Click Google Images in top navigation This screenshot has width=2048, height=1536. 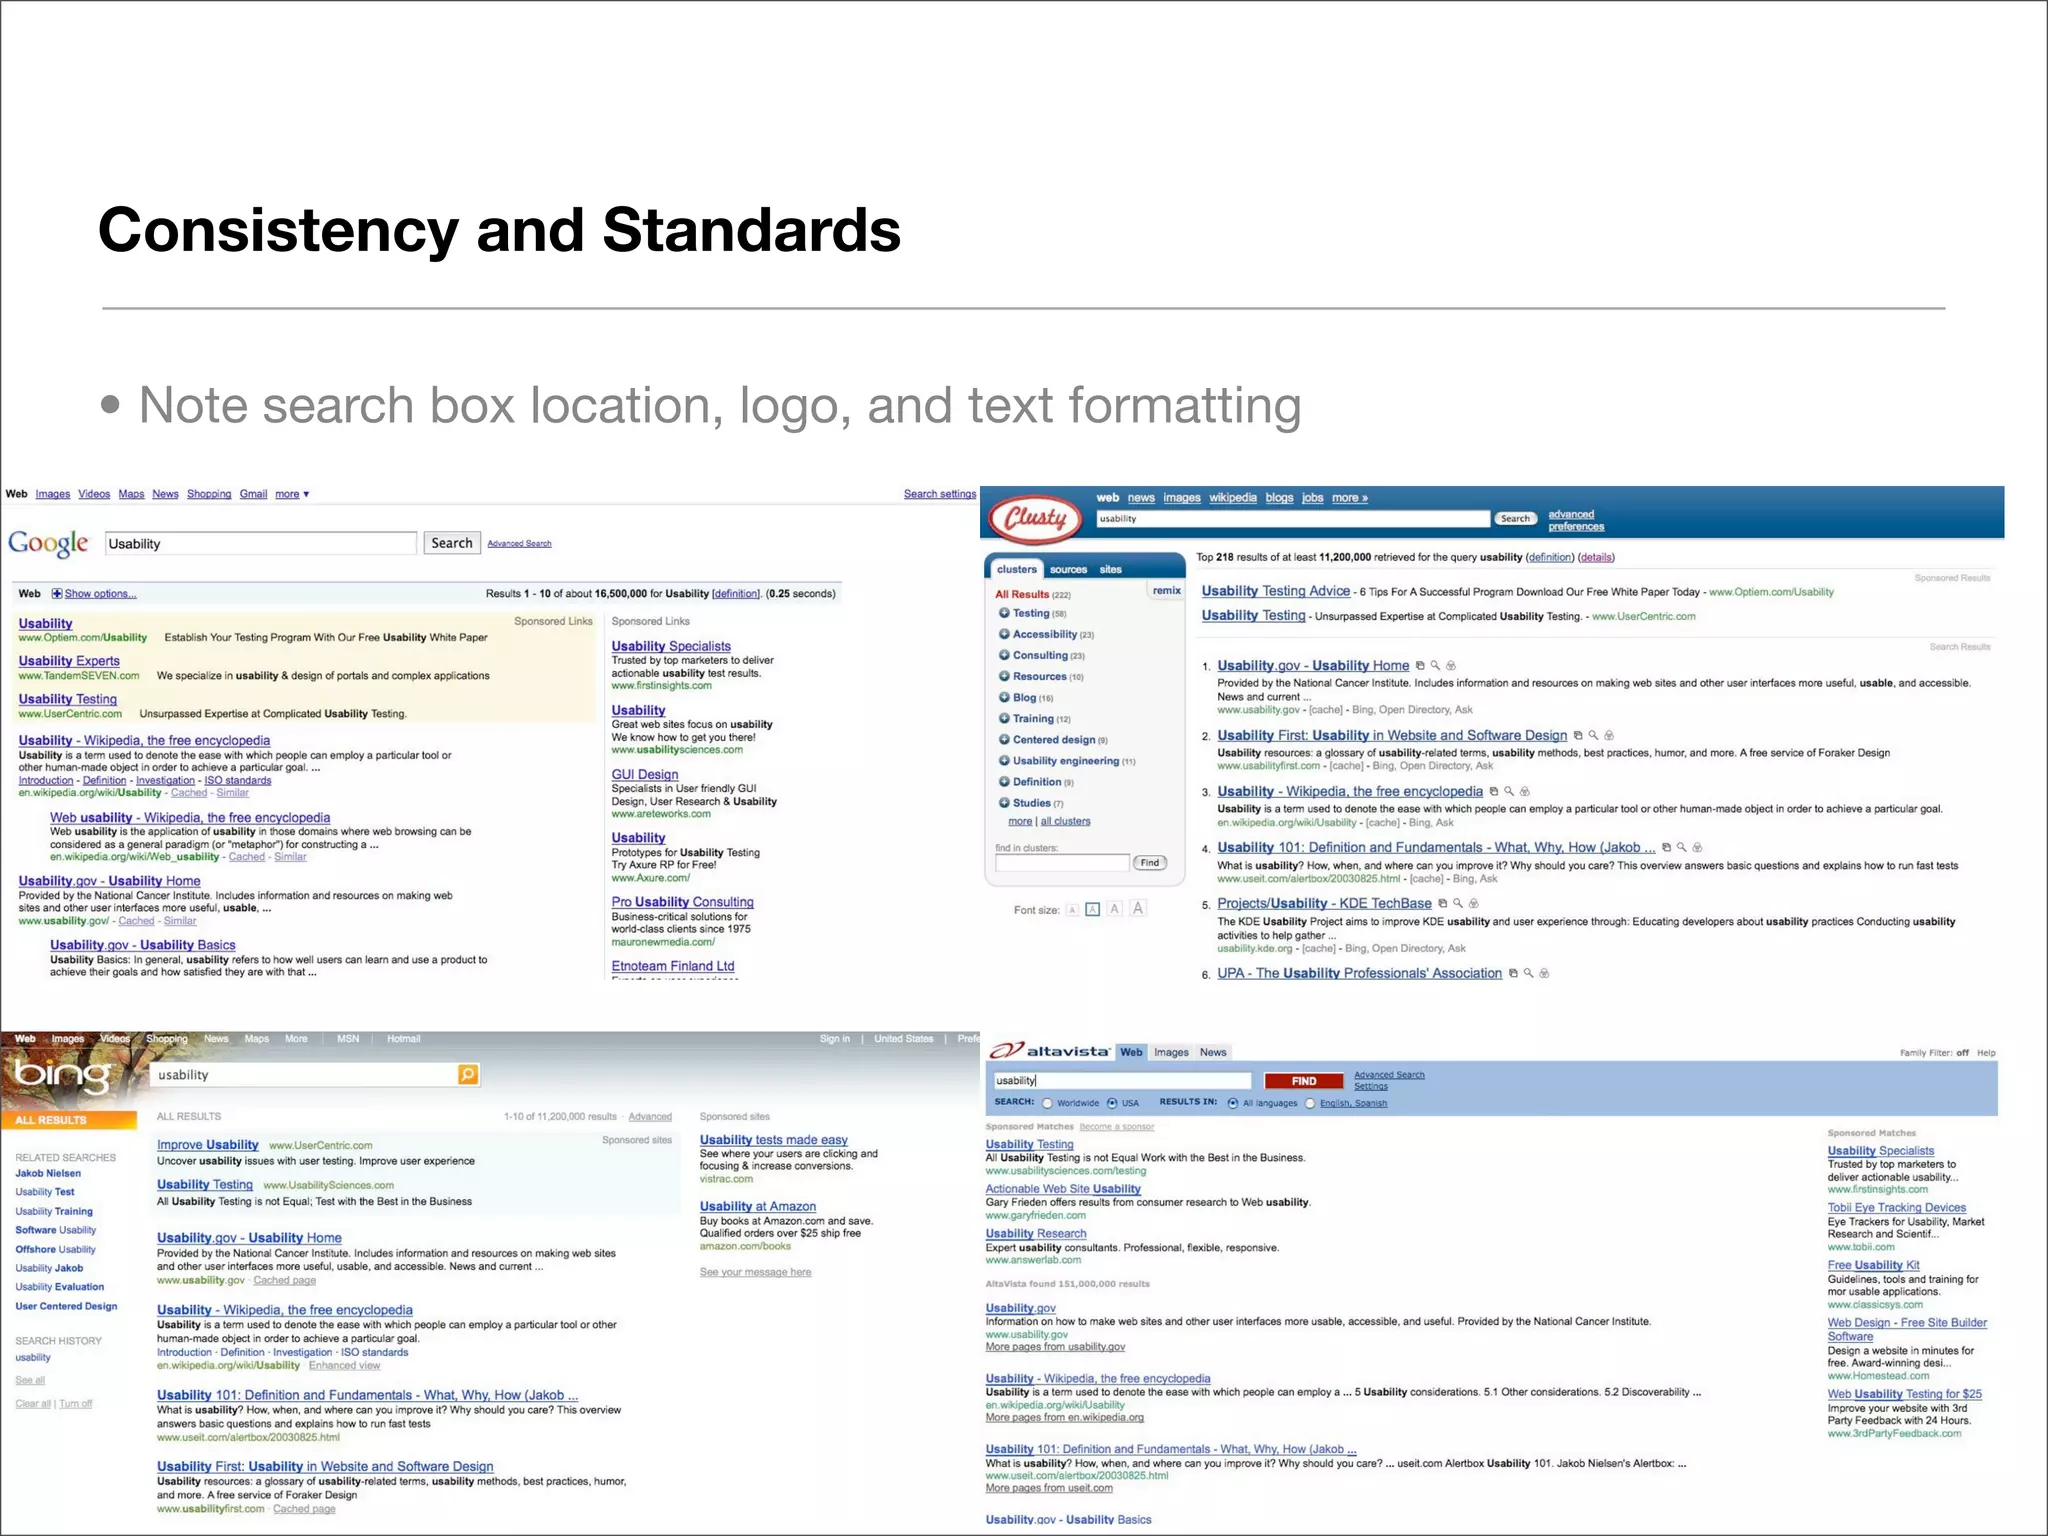[x=53, y=494]
